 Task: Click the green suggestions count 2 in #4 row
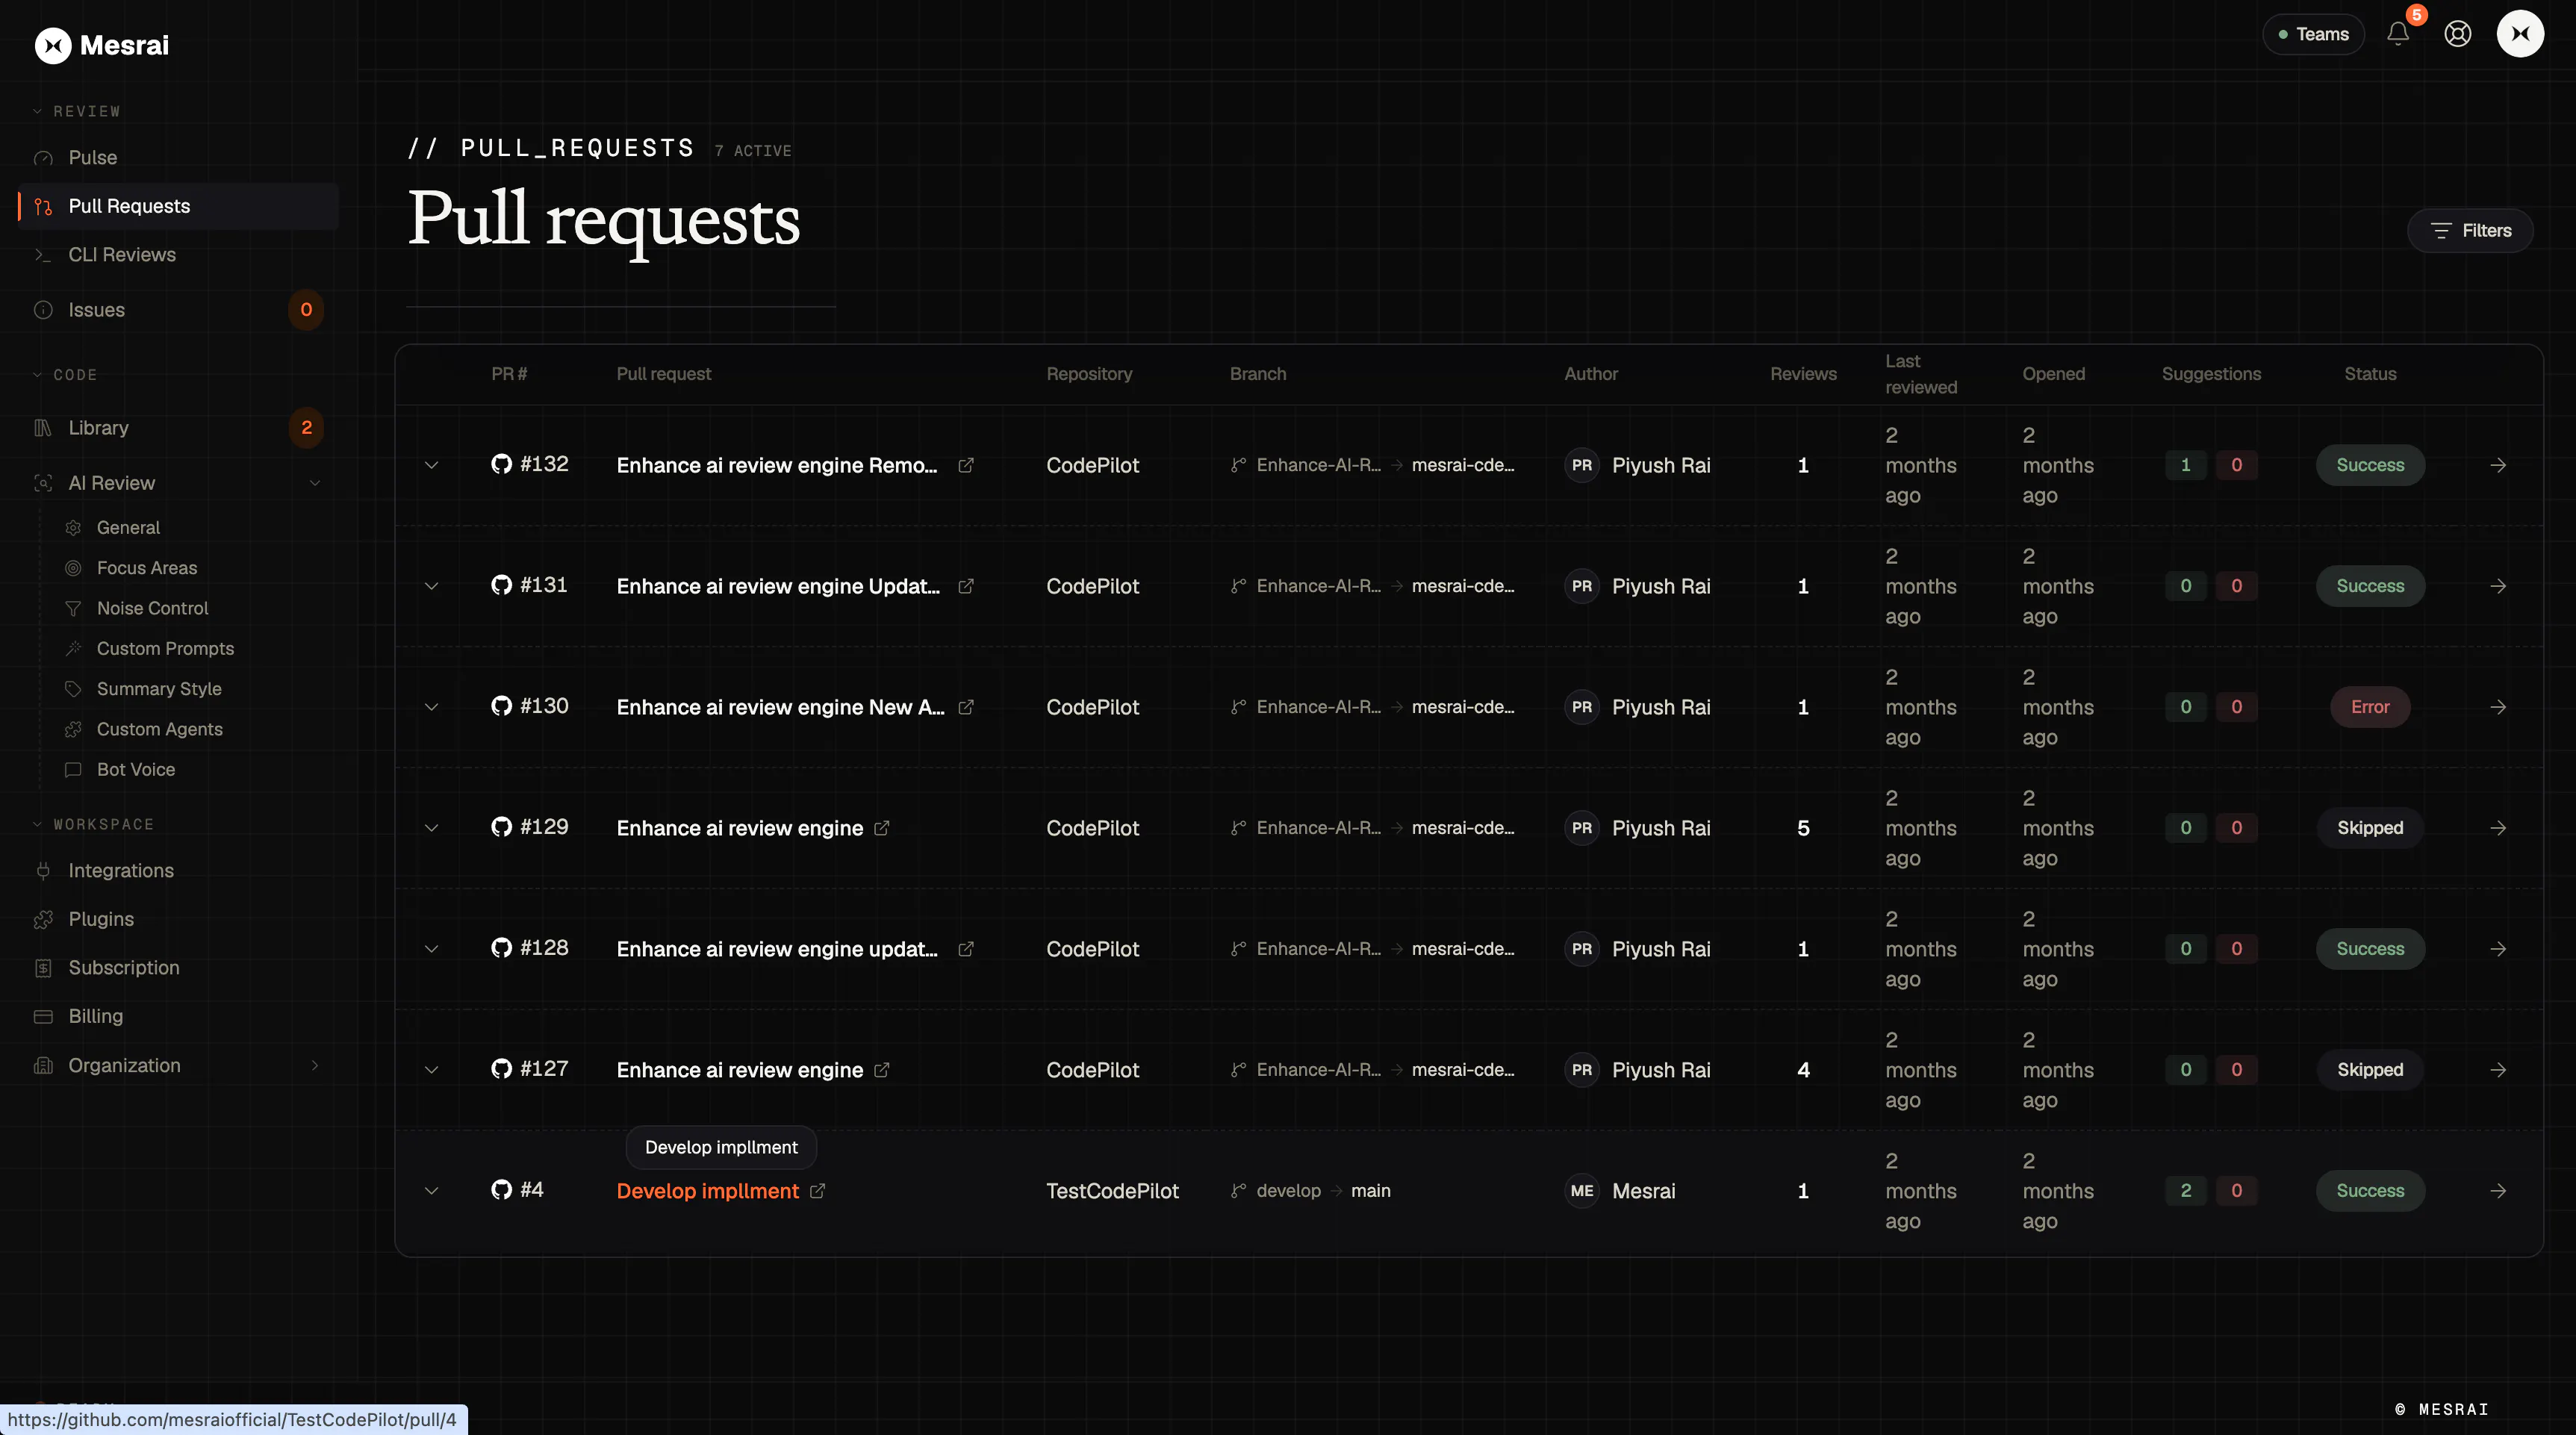click(2186, 1191)
